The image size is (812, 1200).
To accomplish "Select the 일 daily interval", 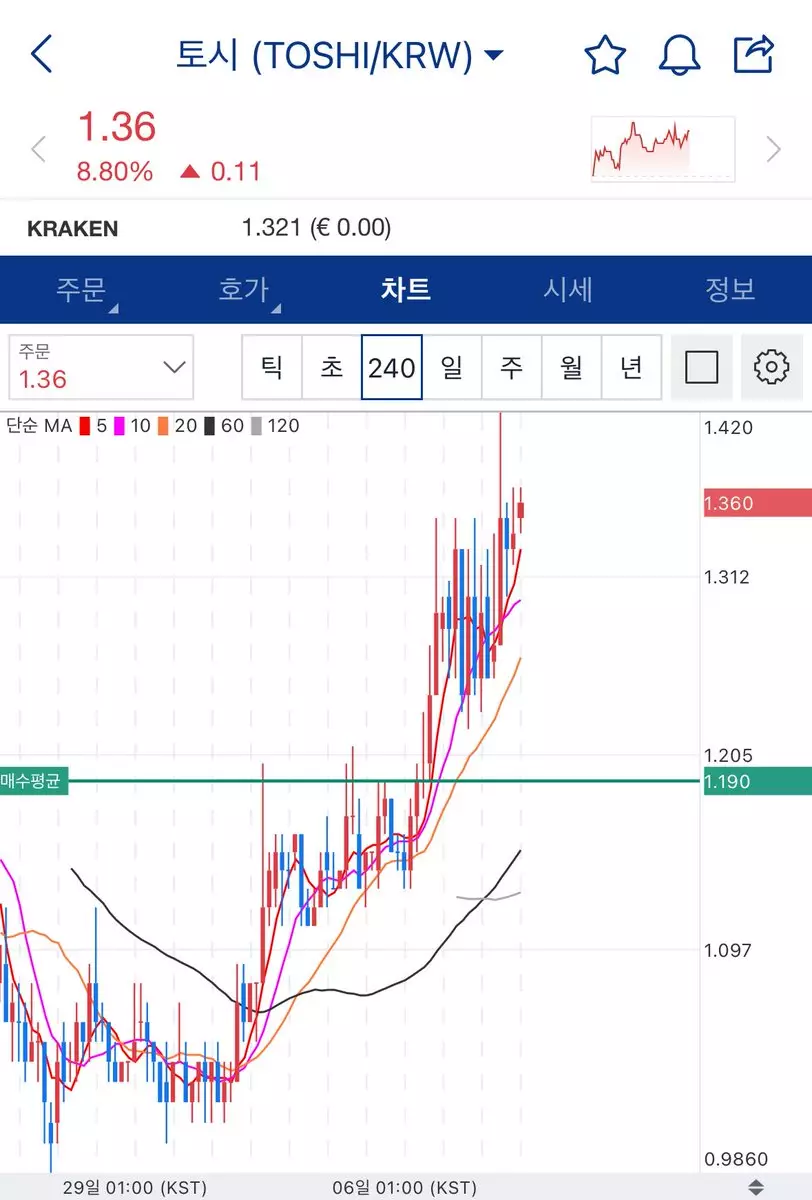I will coord(452,368).
